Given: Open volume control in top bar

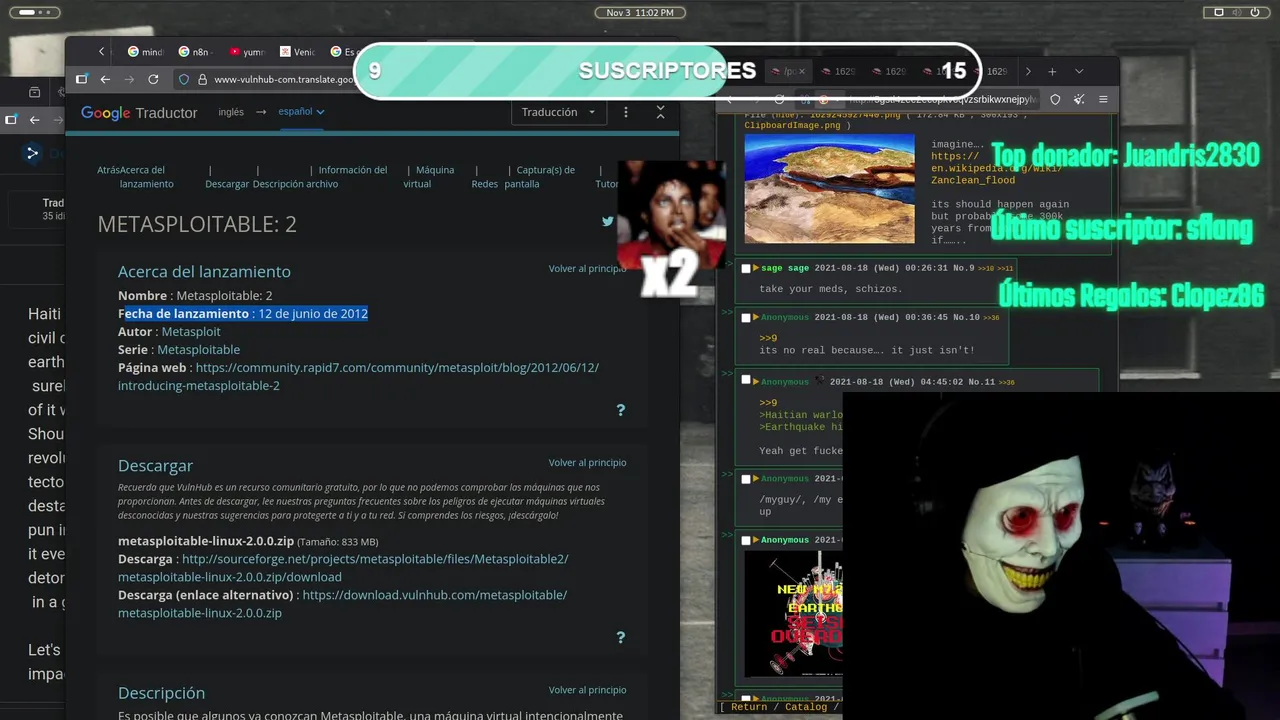Looking at the screenshot, I should (x=1239, y=12).
